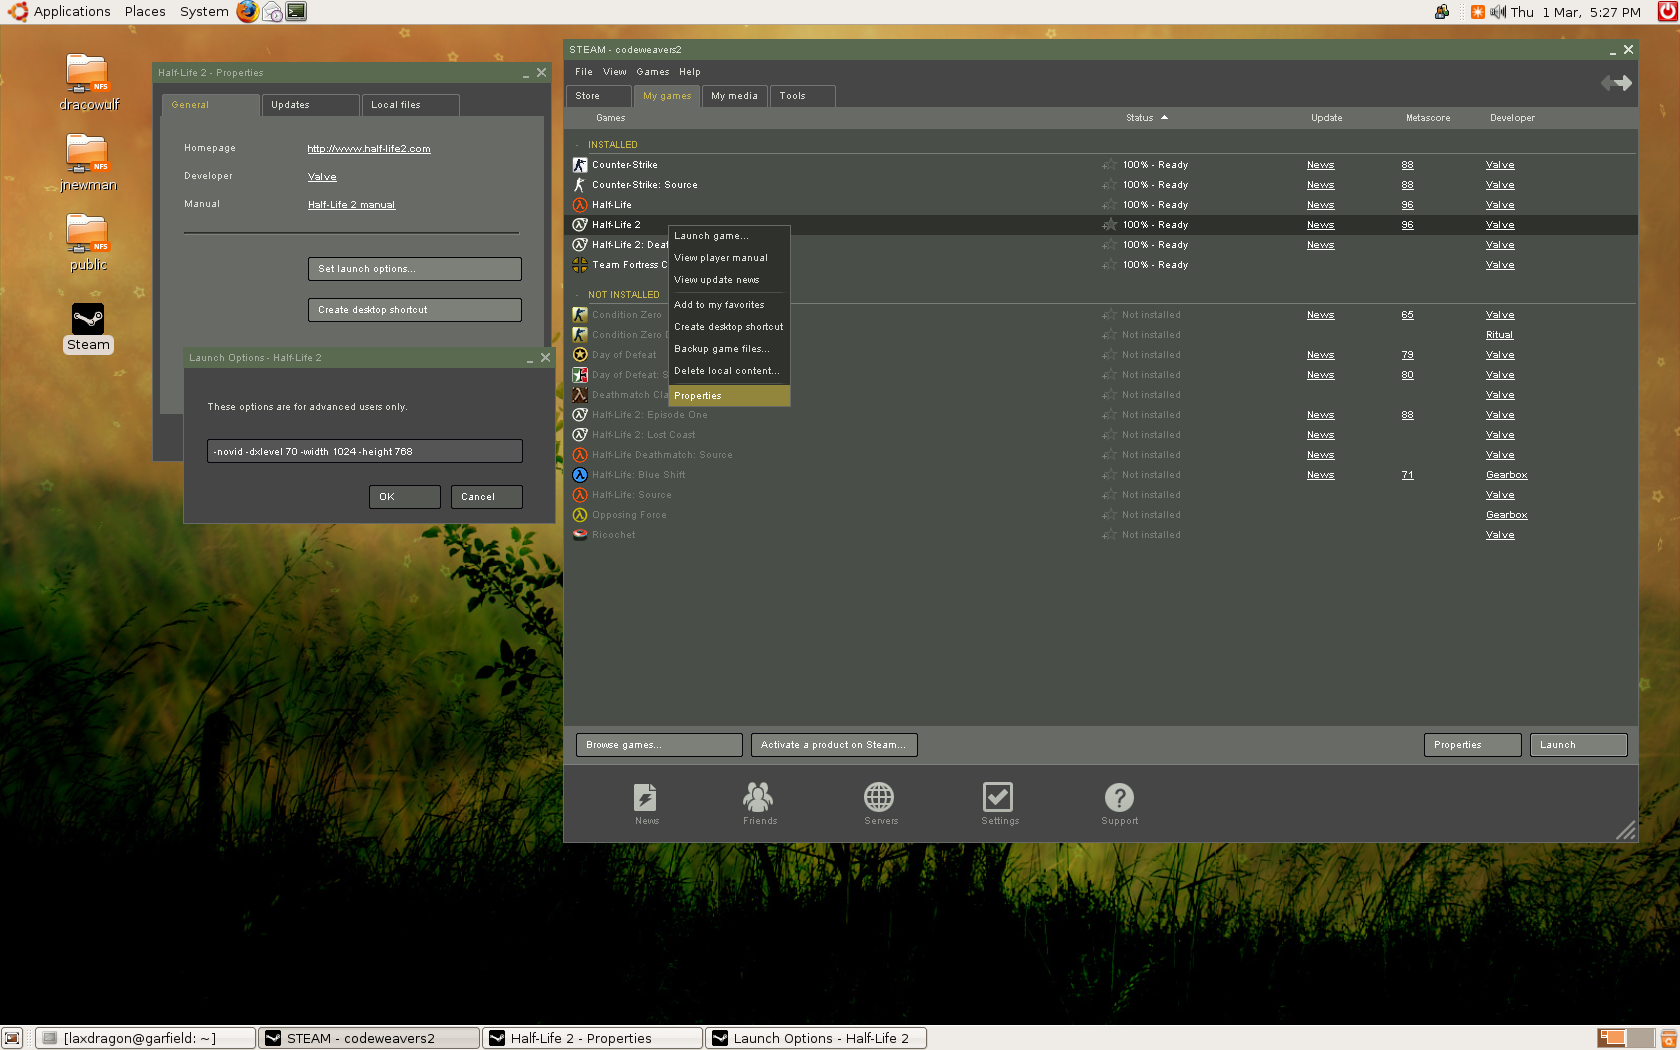This screenshot has width=1680, height=1050.
Task: Toggle the favorite star next to Half-Life
Action: (x=1108, y=205)
